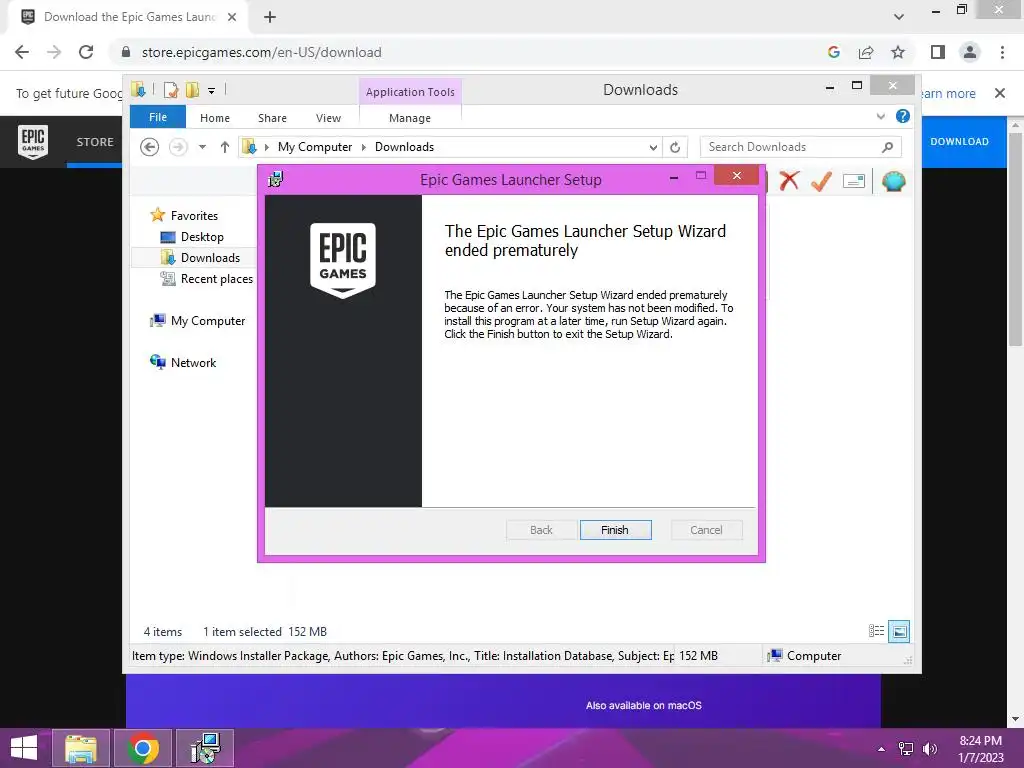
Task: Click breadcrumb arrow after My Computer
Action: pos(364,148)
